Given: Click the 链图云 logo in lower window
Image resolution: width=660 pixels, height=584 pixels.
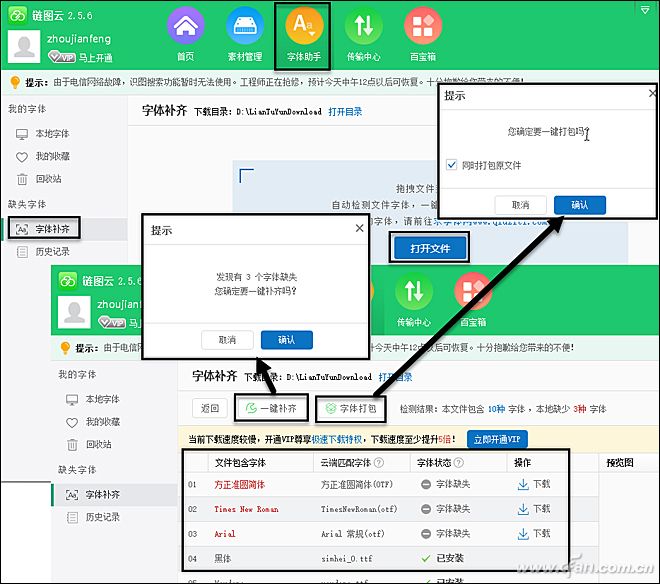Looking at the screenshot, I should click(x=68, y=281).
